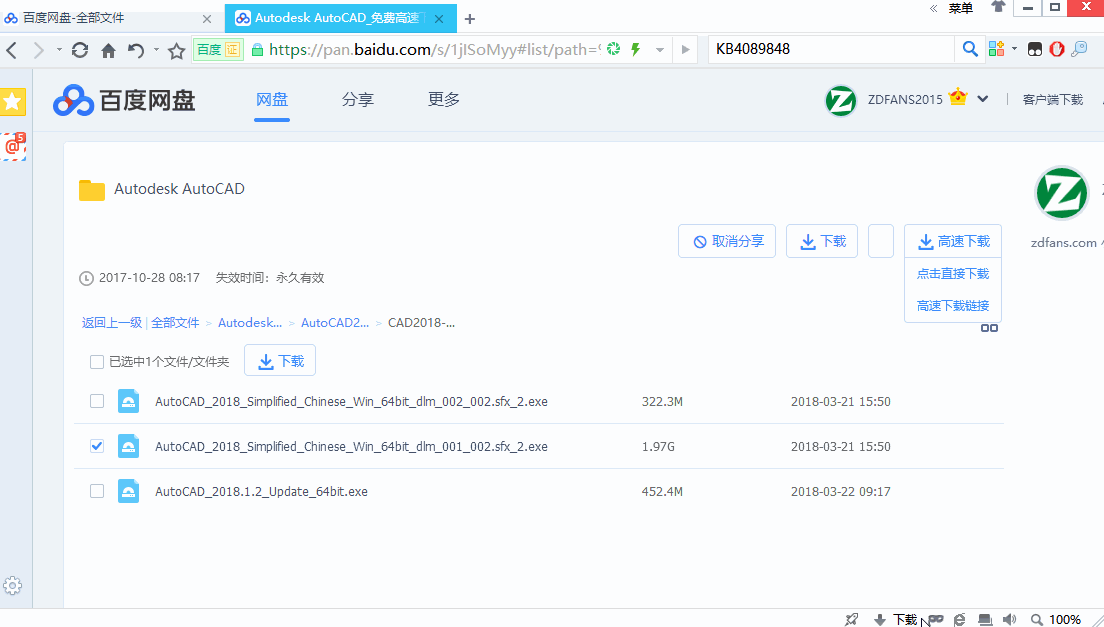This screenshot has height=627, width=1104.
Task: Click the volume speaker icon in status bar
Action: click(1010, 619)
